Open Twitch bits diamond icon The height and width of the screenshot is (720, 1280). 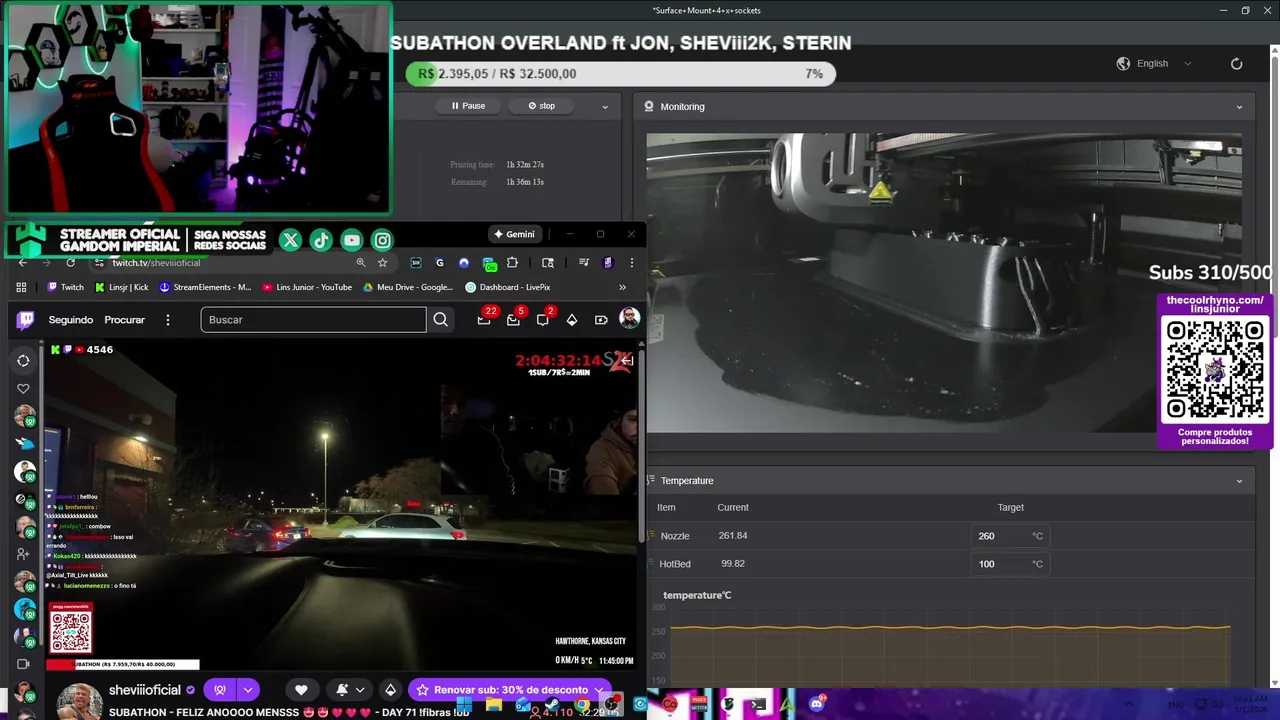coord(572,320)
